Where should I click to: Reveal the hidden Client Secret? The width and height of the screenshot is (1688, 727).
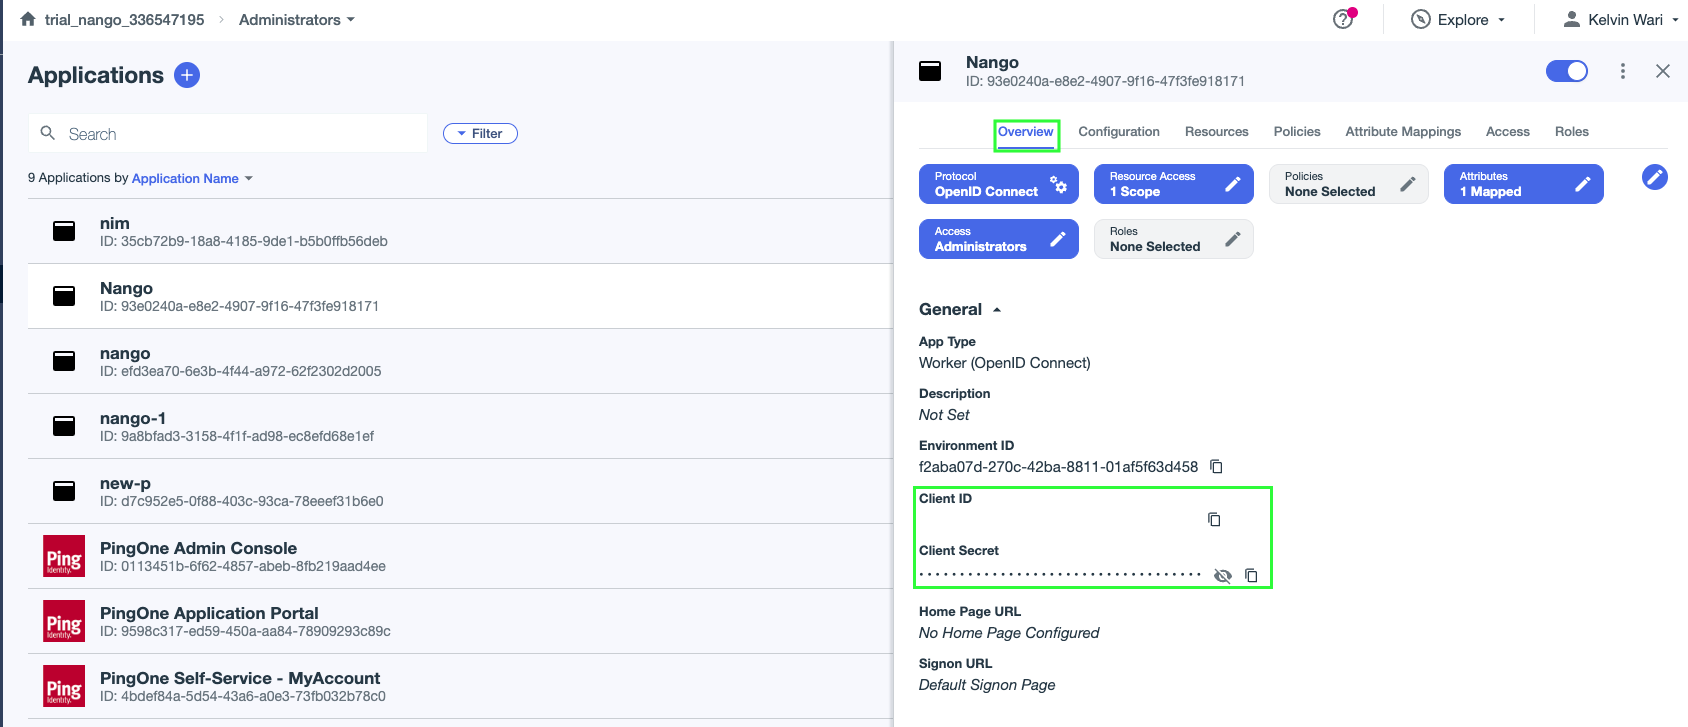coord(1222,575)
